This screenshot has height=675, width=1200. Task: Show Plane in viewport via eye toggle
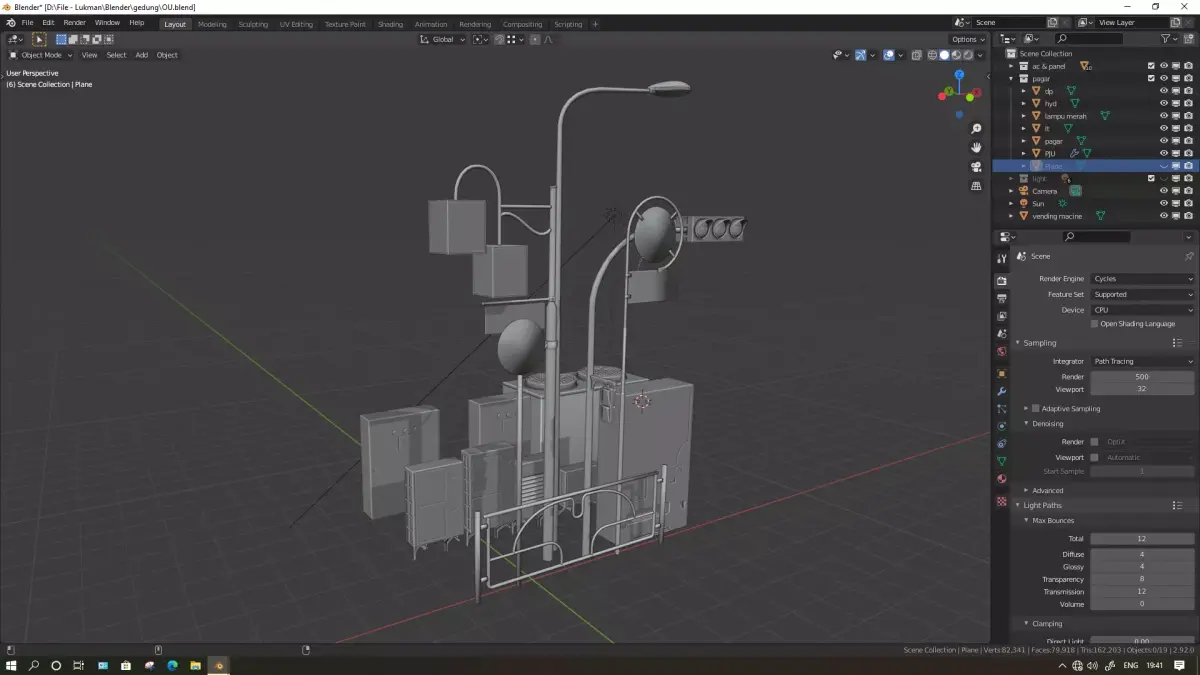point(1163,166)
